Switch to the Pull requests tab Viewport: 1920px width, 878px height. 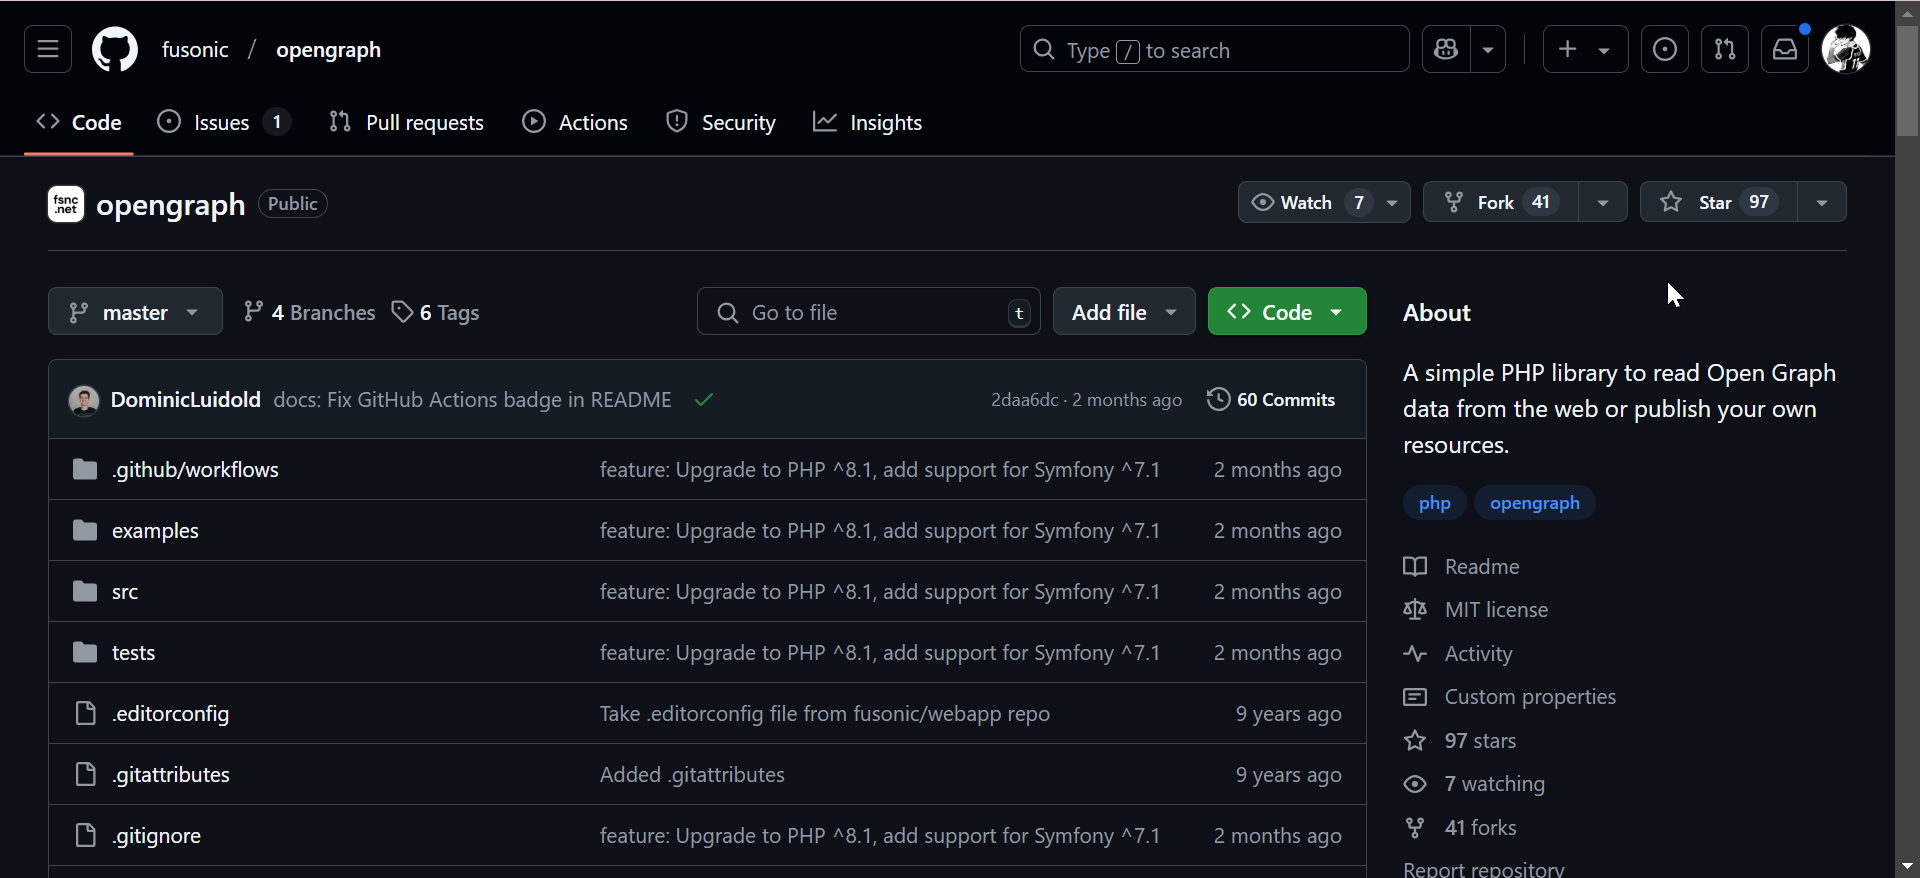(406, 122)
